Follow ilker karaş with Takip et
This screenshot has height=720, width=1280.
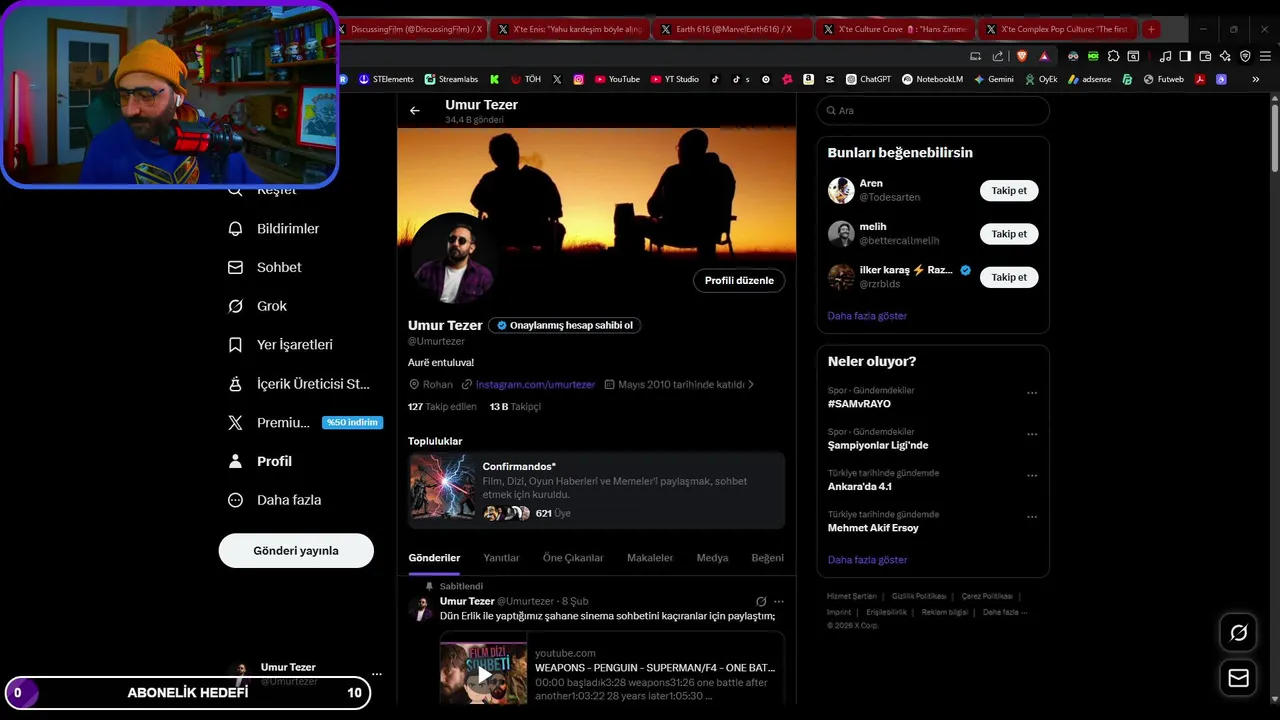point(1009,277)
